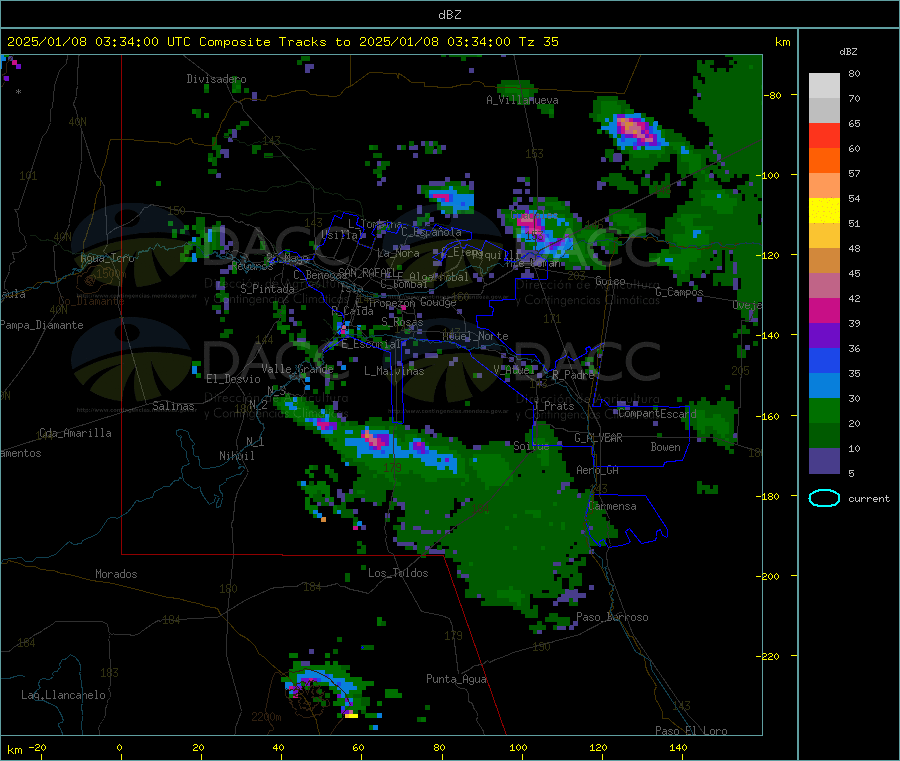
Task: Click the C_Campos map label
Action: [x=679, y=292]
